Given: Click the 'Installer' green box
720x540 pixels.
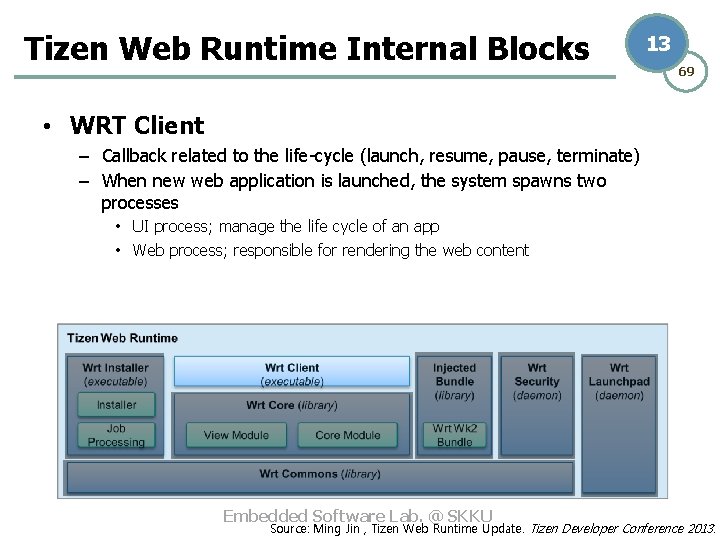Looking at the screenshot, I should click(x=116, y=405).
